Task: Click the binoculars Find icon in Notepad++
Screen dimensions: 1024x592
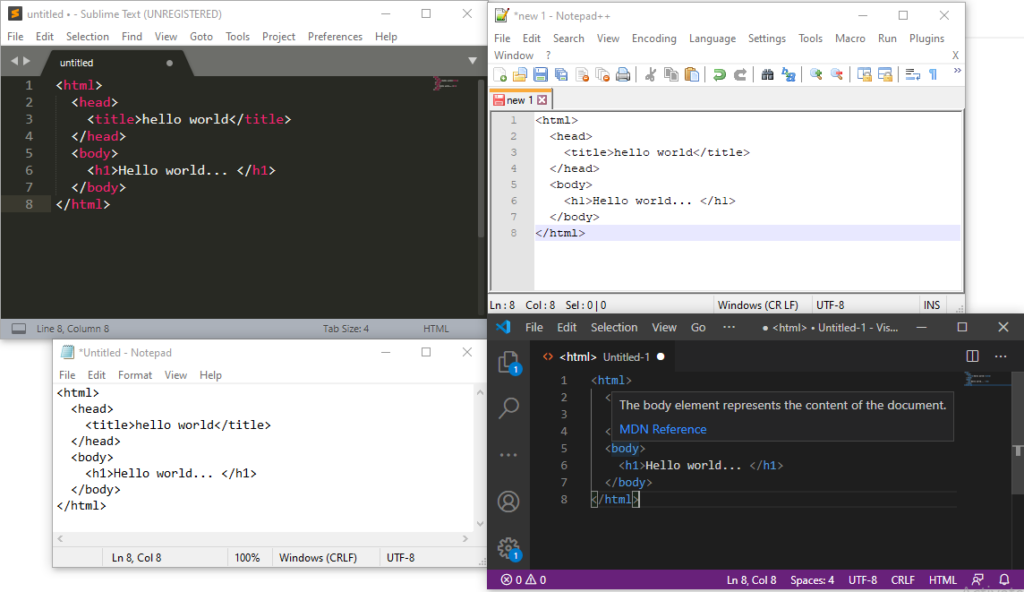Action: (x=767, y=75)
